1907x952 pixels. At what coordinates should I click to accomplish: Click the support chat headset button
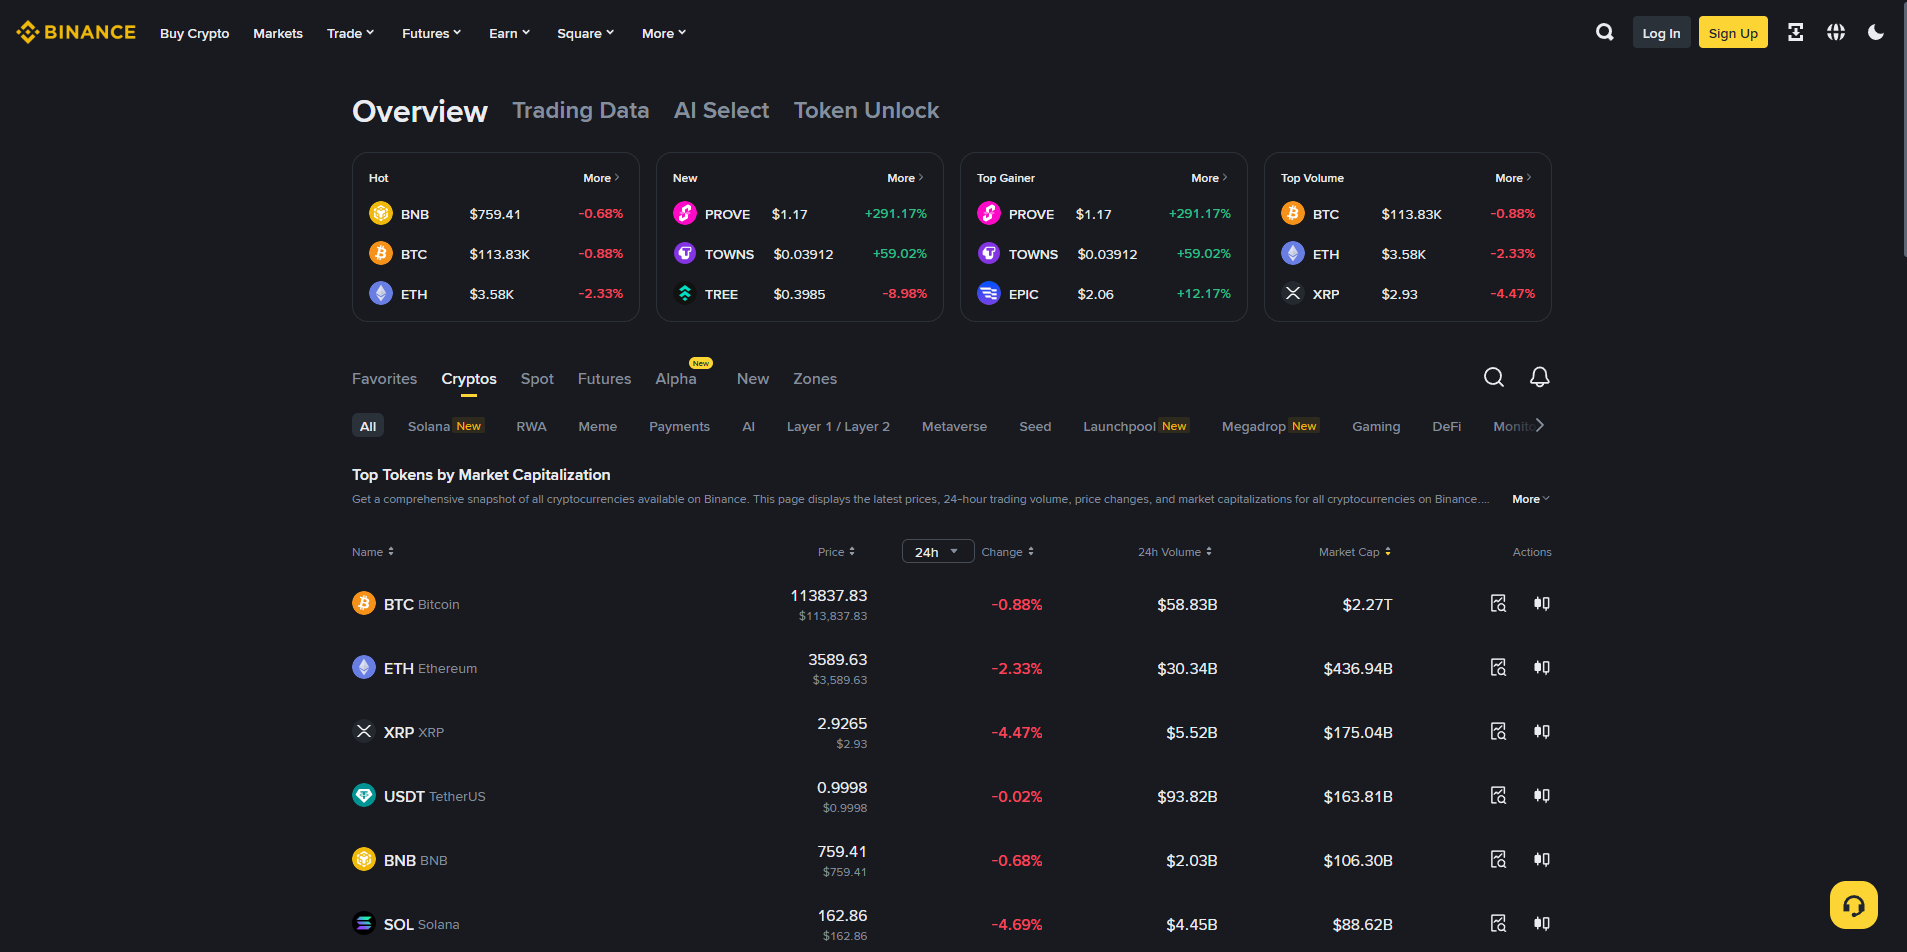(1853, 905)
